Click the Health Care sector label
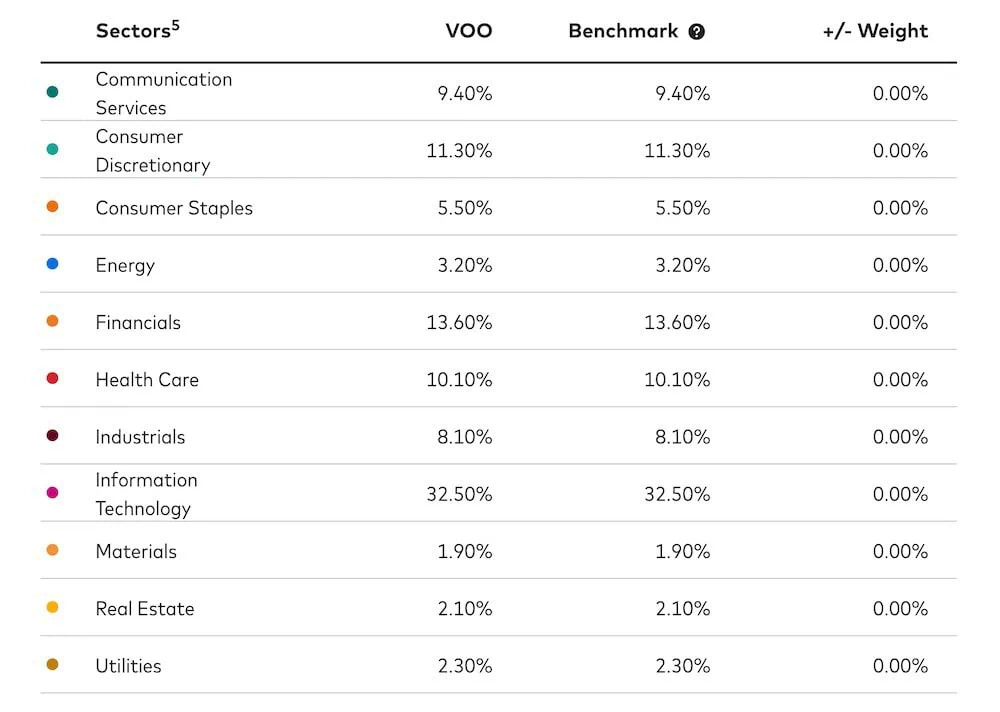 tap(147, 379)
